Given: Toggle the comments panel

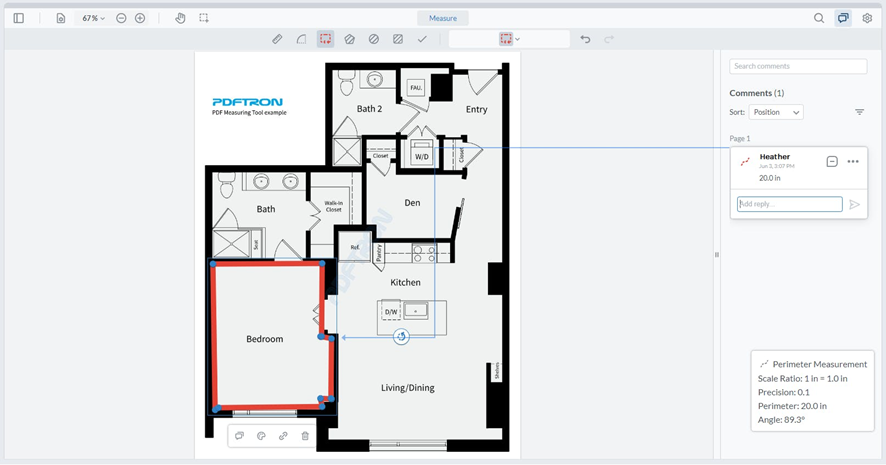Looking at the screenshot, I should click(843, 18).
